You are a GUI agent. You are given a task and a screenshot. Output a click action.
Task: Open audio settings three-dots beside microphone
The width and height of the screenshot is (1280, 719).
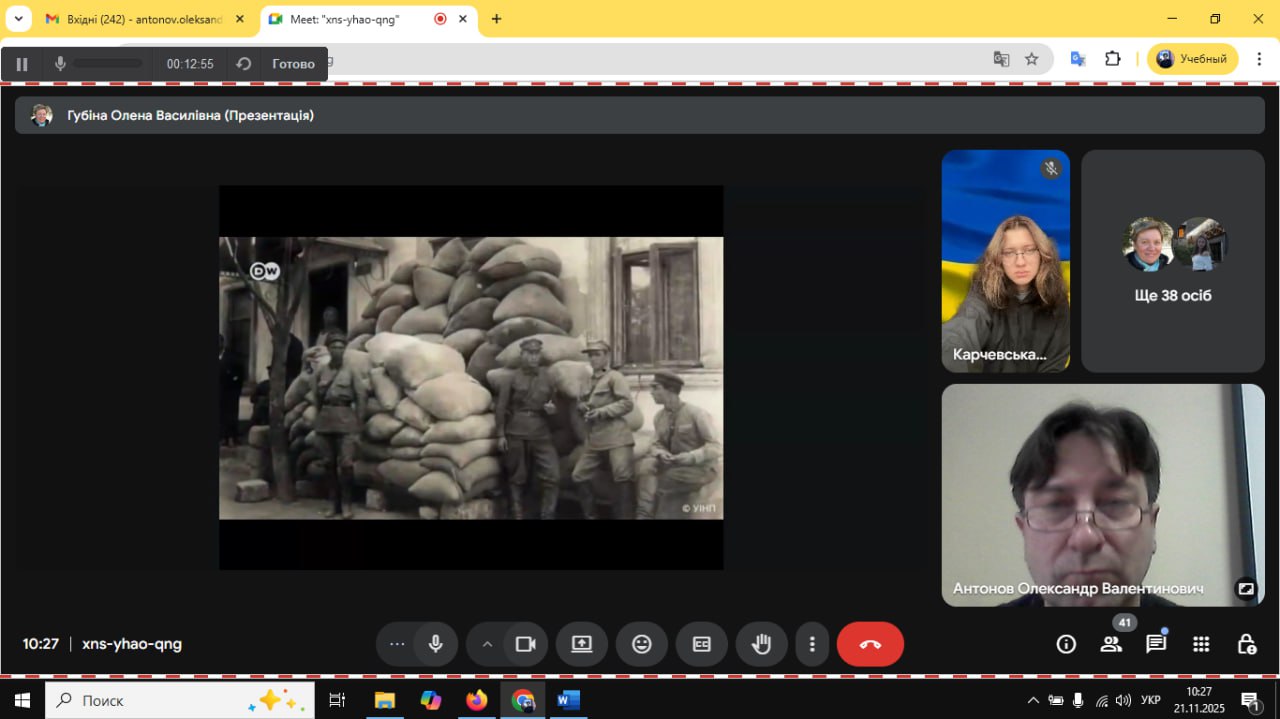[397, 644]
